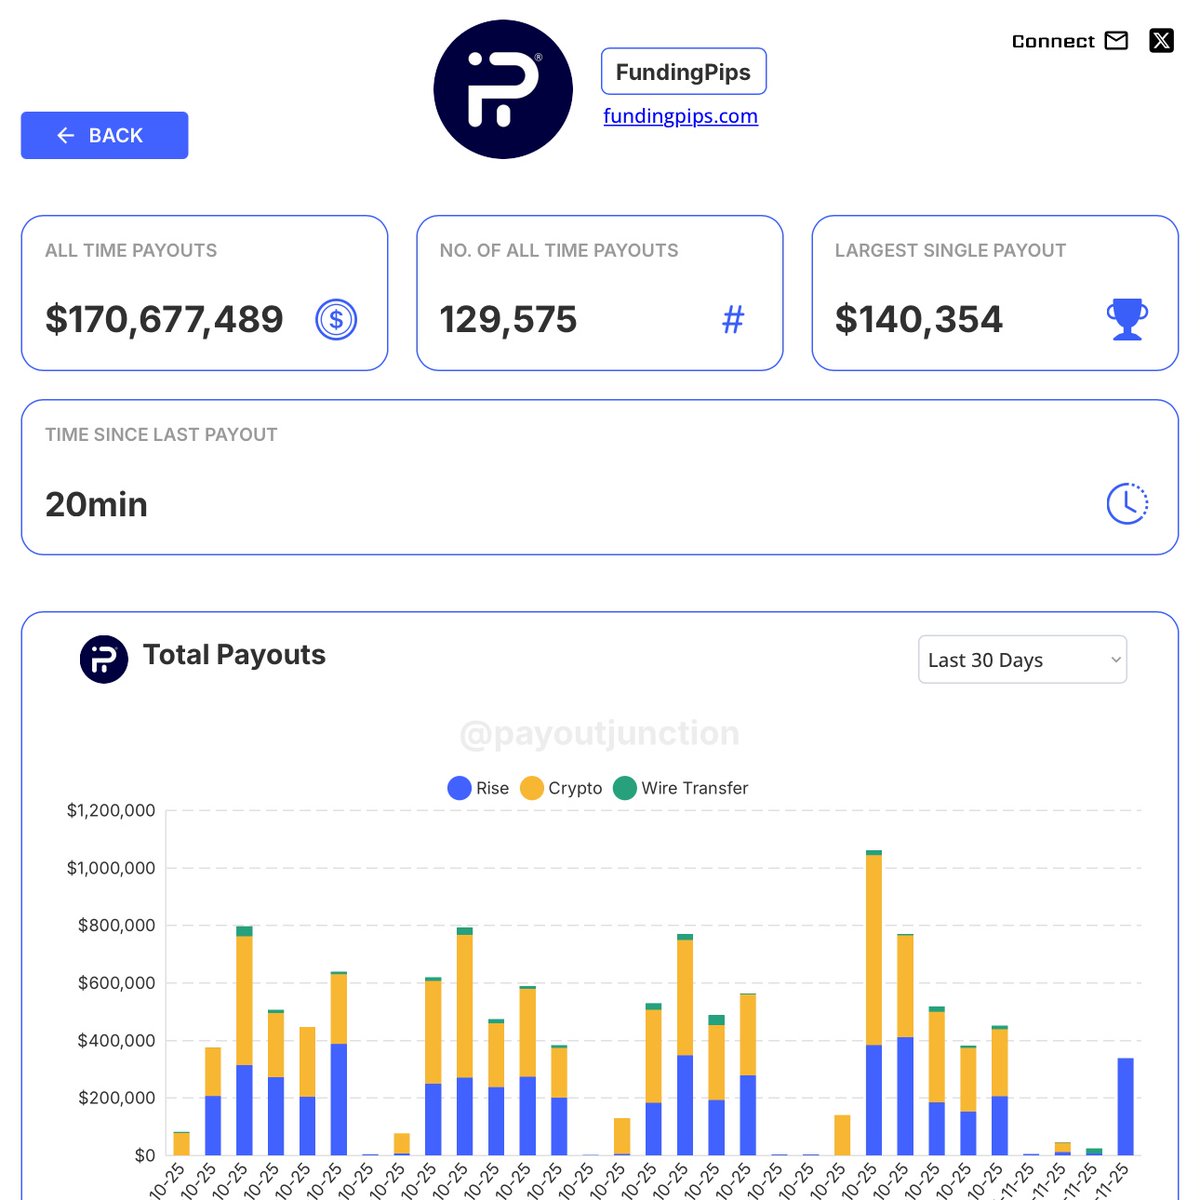
Task: Click the $1,000,000 axis label
Action: click(x=111, y=868)
